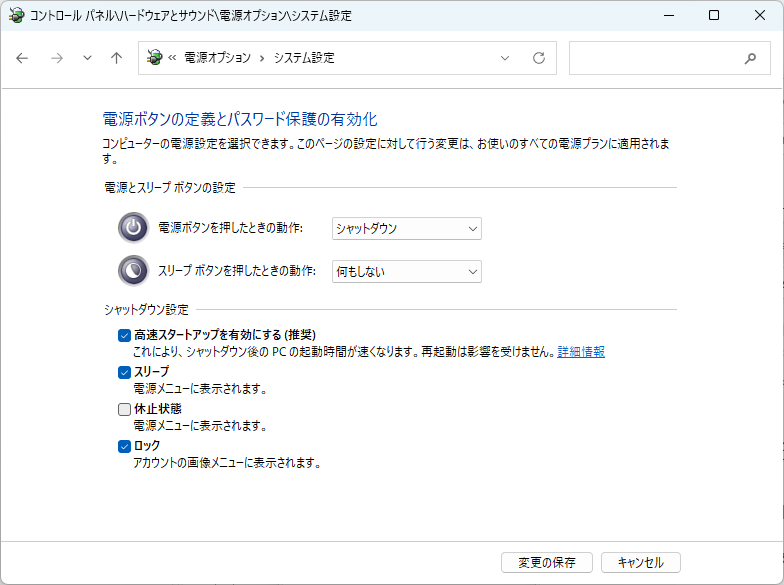784x585 pixels.
Task: Open the 何もしない sleep button dropdown
Action: click(x=406, y=271)
